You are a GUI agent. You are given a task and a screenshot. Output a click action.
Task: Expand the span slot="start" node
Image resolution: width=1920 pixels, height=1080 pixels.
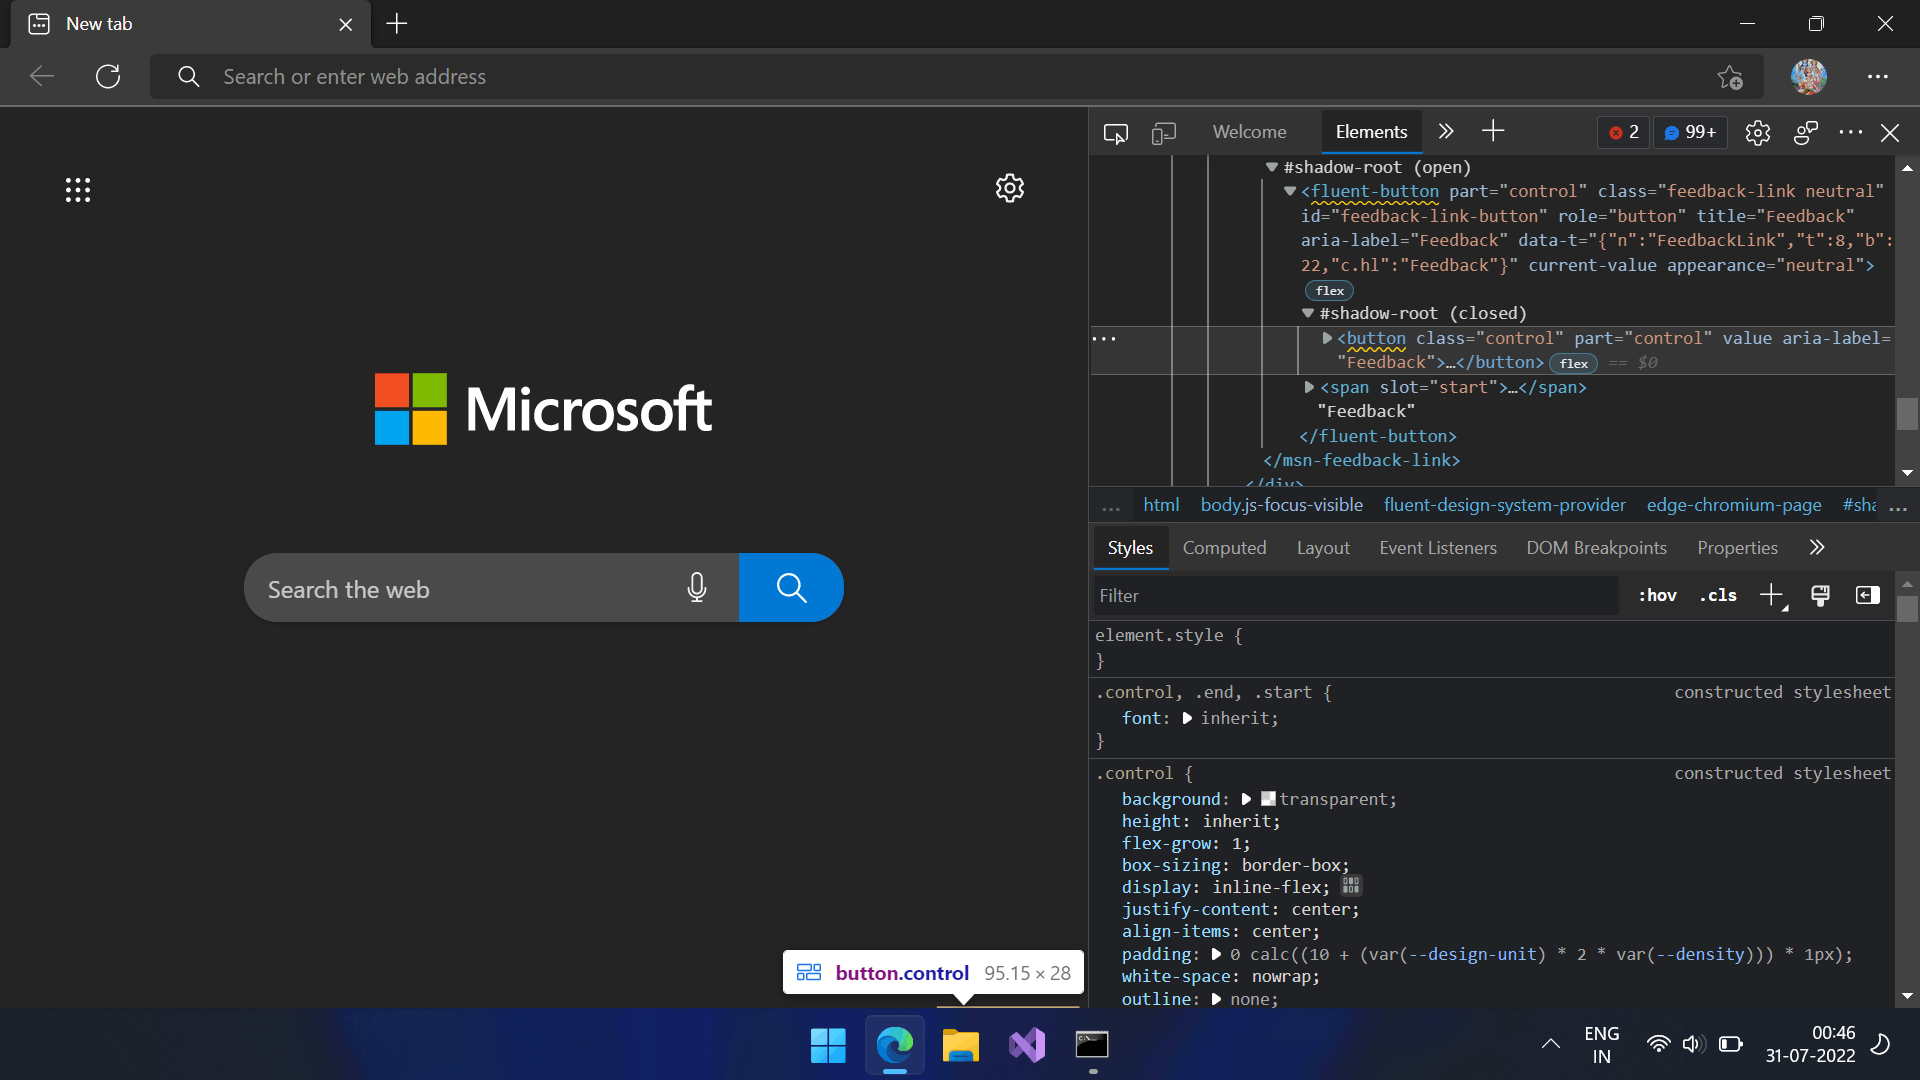1309,387
